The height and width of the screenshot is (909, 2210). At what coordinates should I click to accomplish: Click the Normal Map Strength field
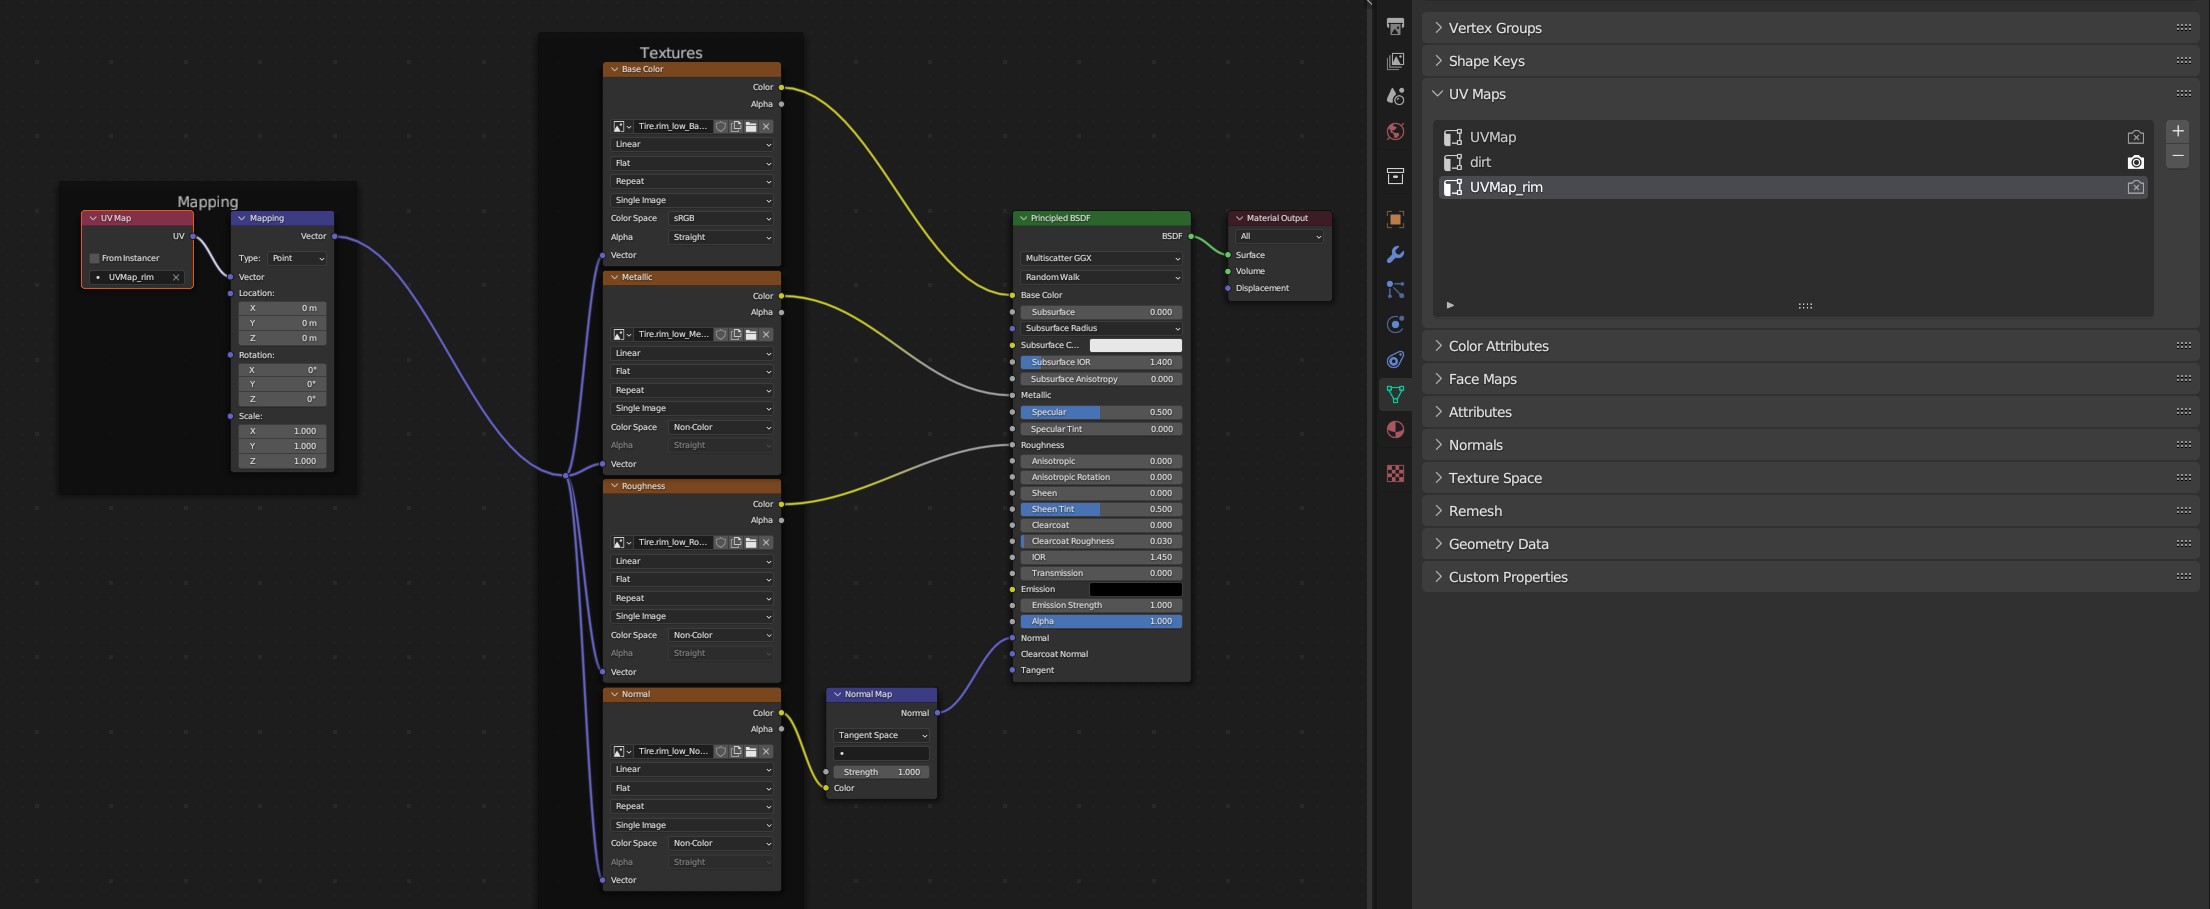point(880,772)
